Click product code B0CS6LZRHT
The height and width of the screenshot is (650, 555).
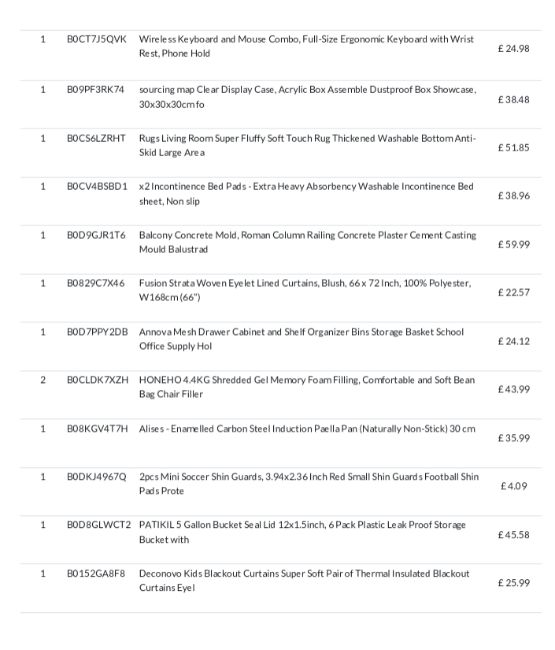(x=96, y=138)
